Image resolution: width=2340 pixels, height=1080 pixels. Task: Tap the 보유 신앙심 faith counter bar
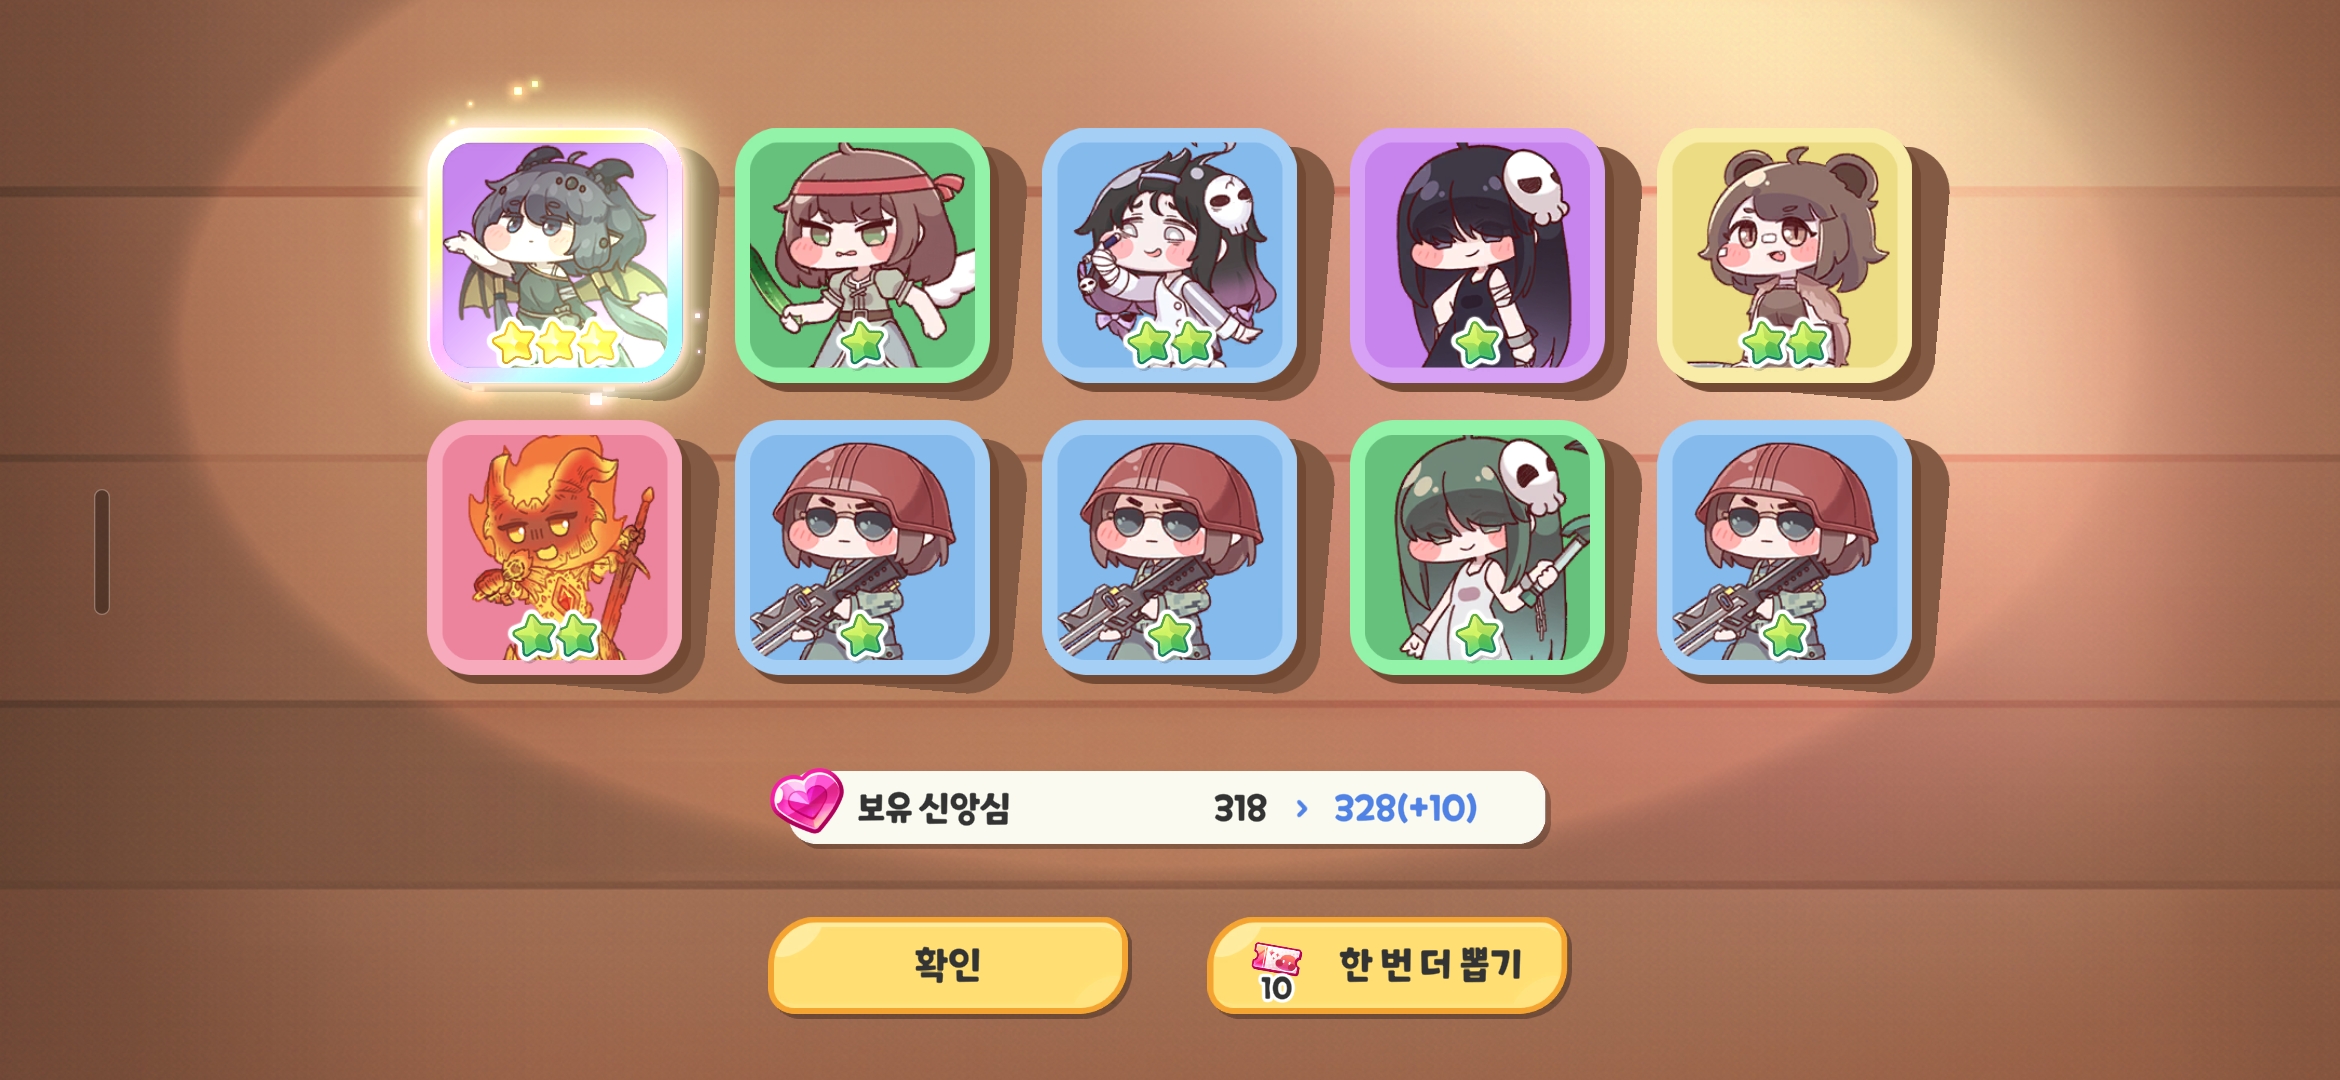[1160, 807]
